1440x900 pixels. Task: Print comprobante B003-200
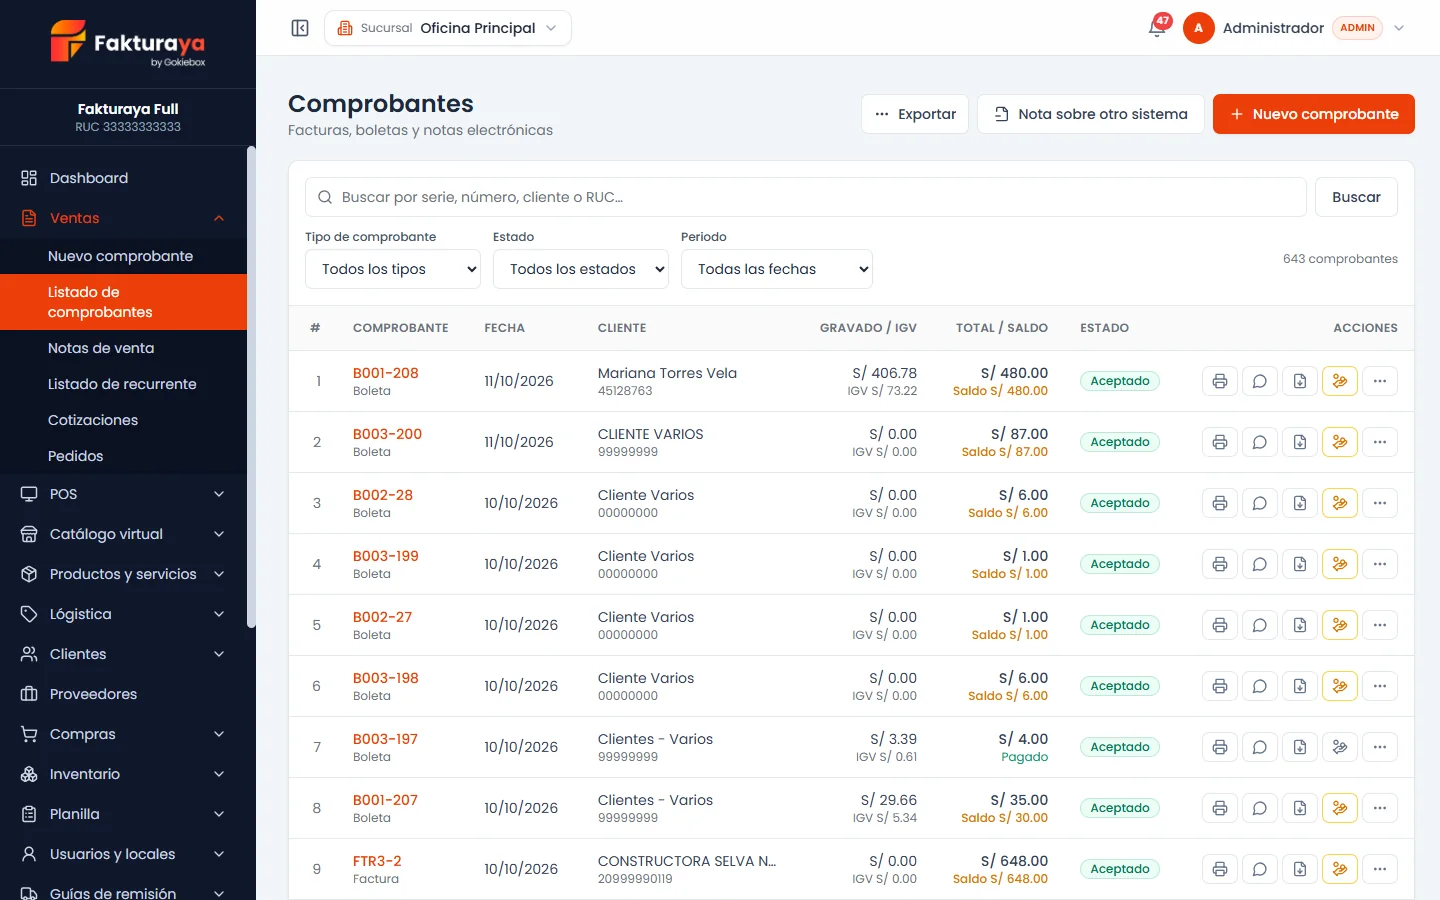tap(1220, 442)
